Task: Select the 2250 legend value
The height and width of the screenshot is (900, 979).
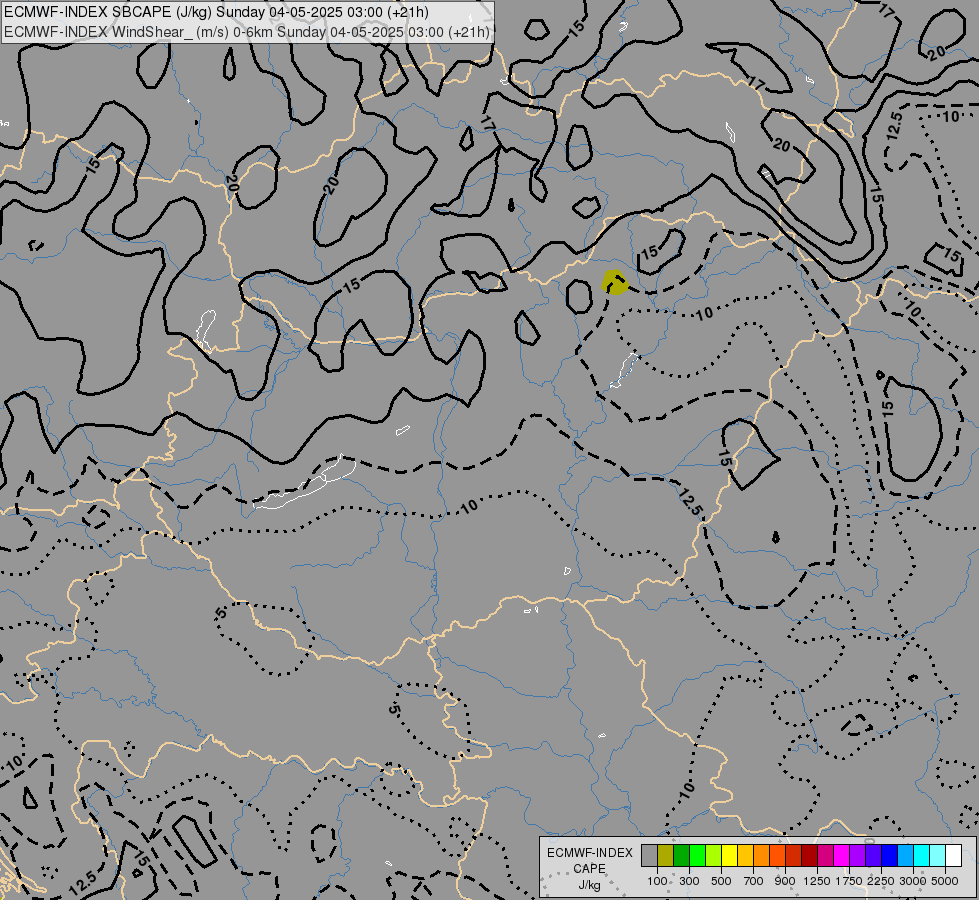Action: [x=881, y=881]
